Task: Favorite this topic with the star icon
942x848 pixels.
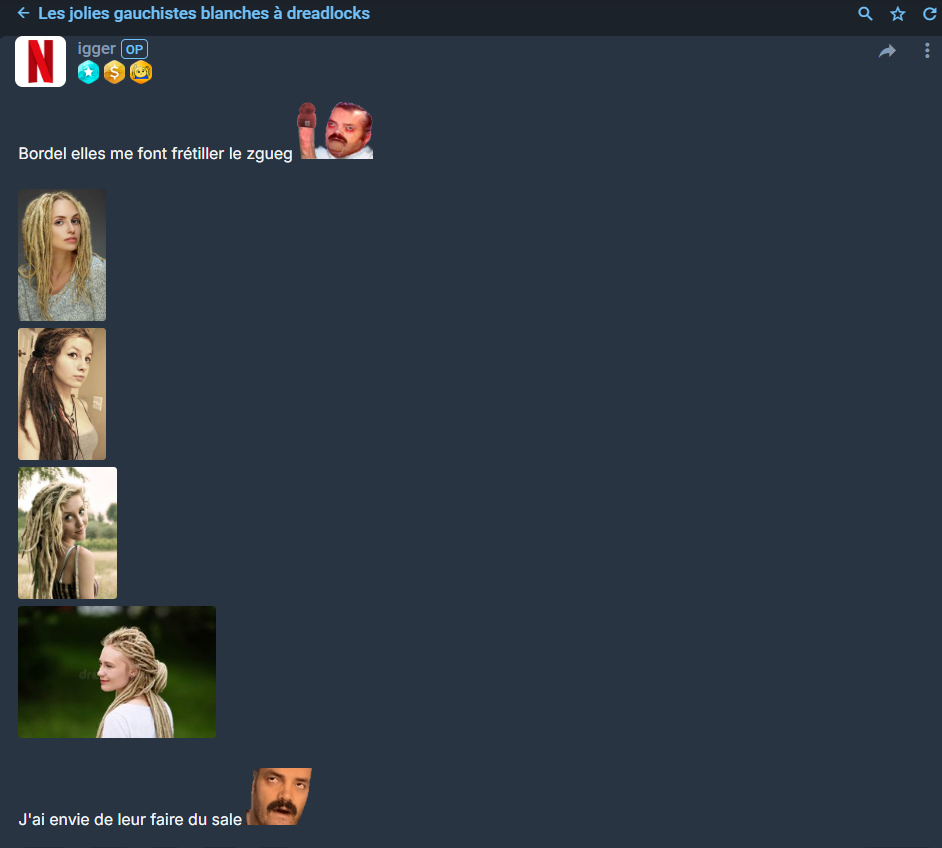Action: (898, 14)
